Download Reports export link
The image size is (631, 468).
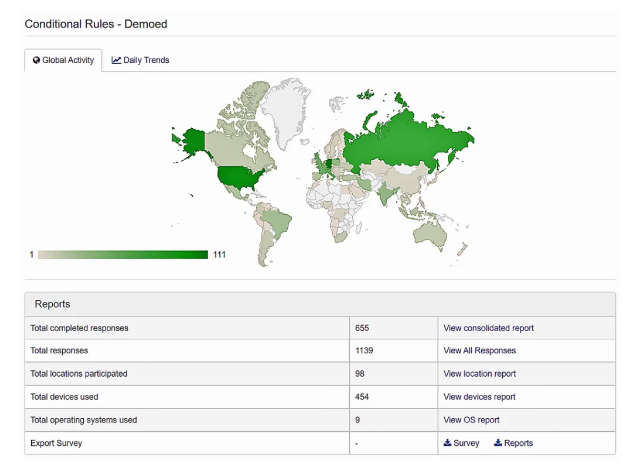click(513, 443)
